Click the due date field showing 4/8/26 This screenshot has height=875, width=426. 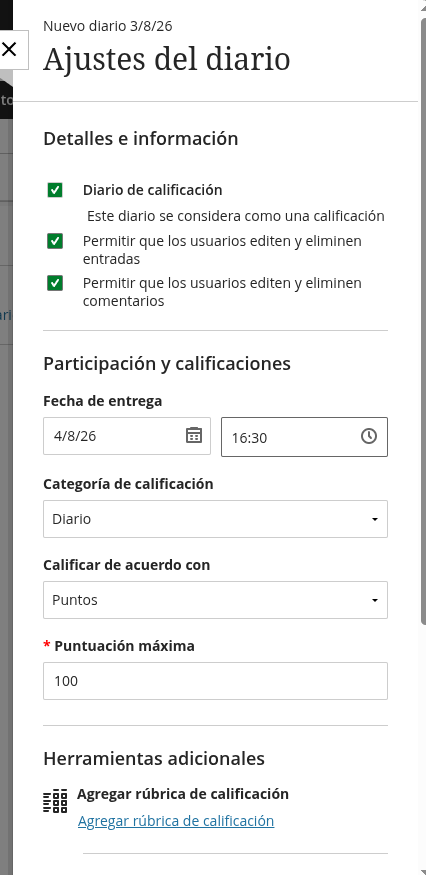127,436
